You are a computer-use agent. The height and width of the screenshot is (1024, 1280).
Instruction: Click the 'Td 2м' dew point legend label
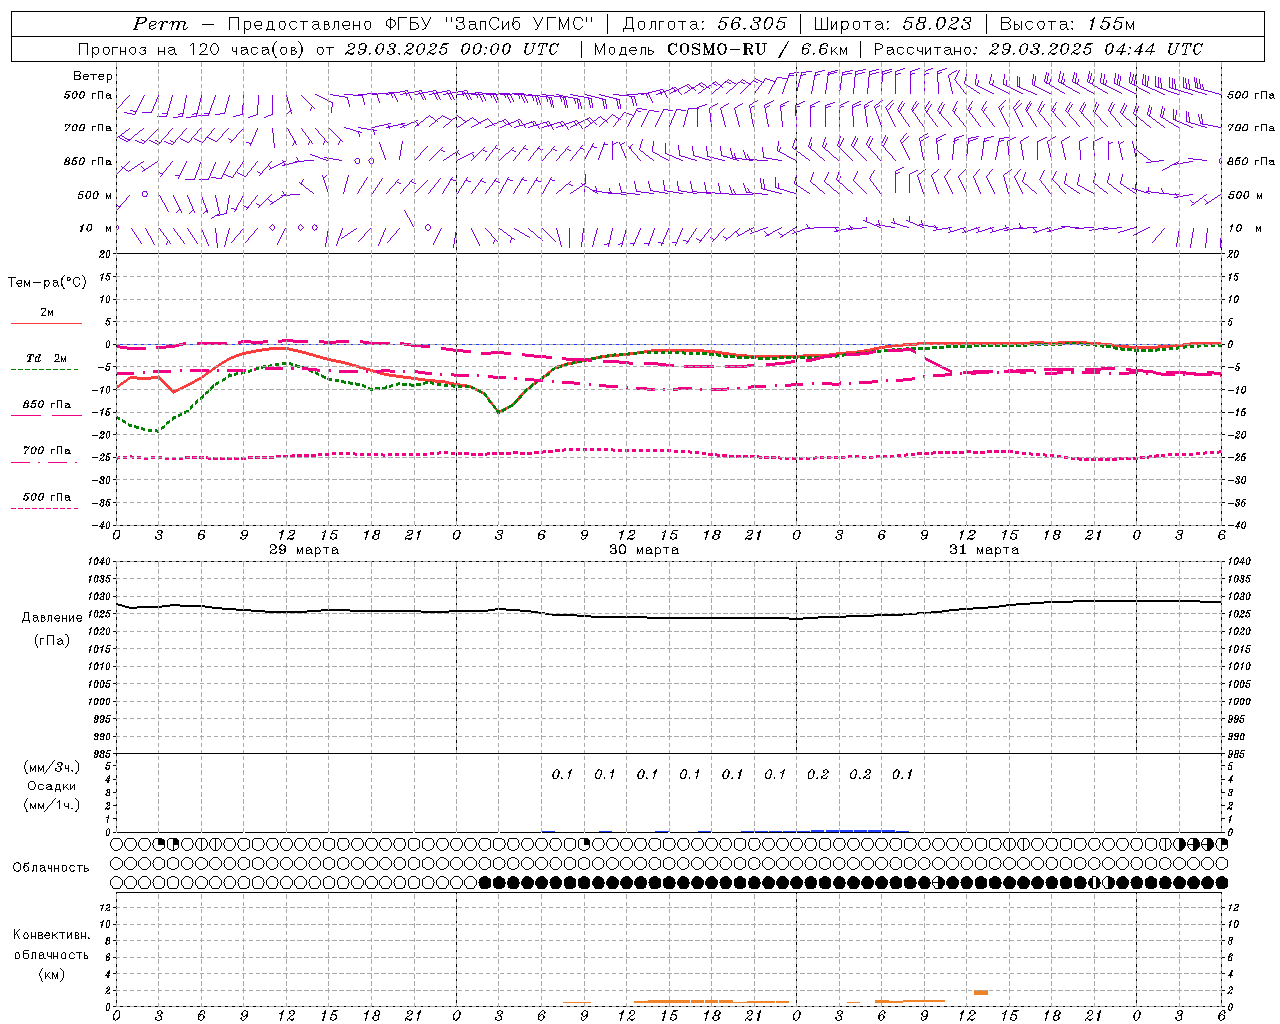click(46, 358)
